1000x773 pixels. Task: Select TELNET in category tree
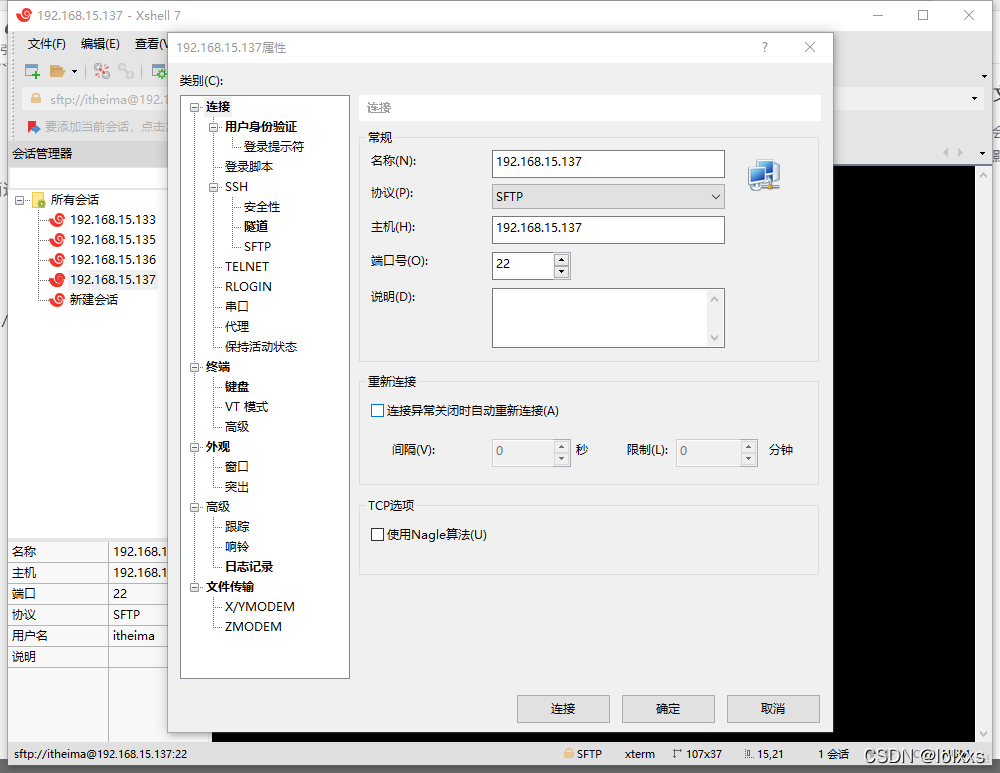click(x=247, y=267)
